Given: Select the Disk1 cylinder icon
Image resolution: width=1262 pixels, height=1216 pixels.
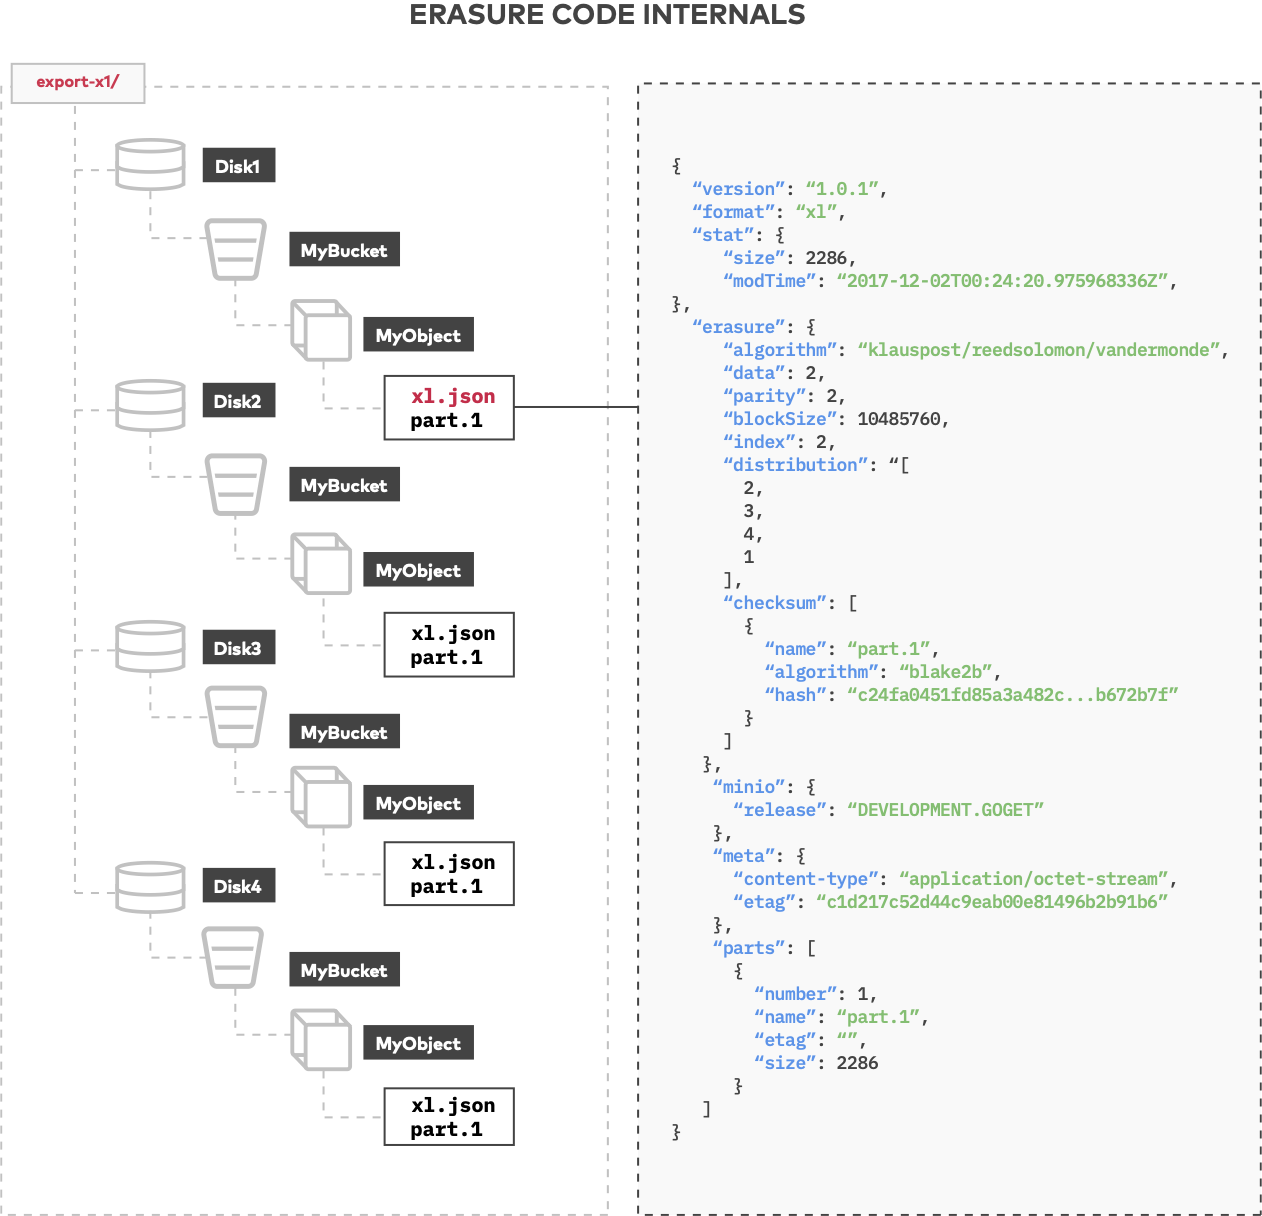Looking at the screenshot, I should [x=149, y=163].
